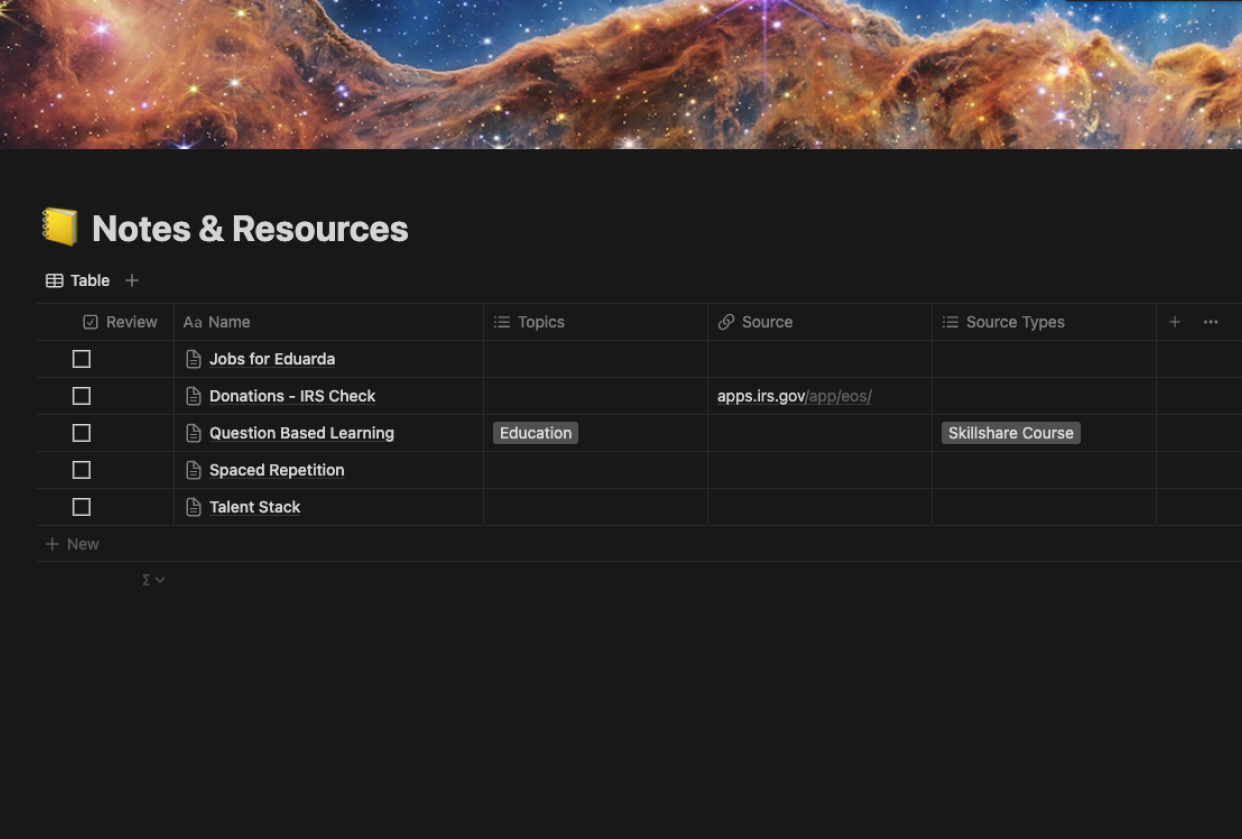Click empty Source cell for Question Based Learning

[x=820, y=433]
